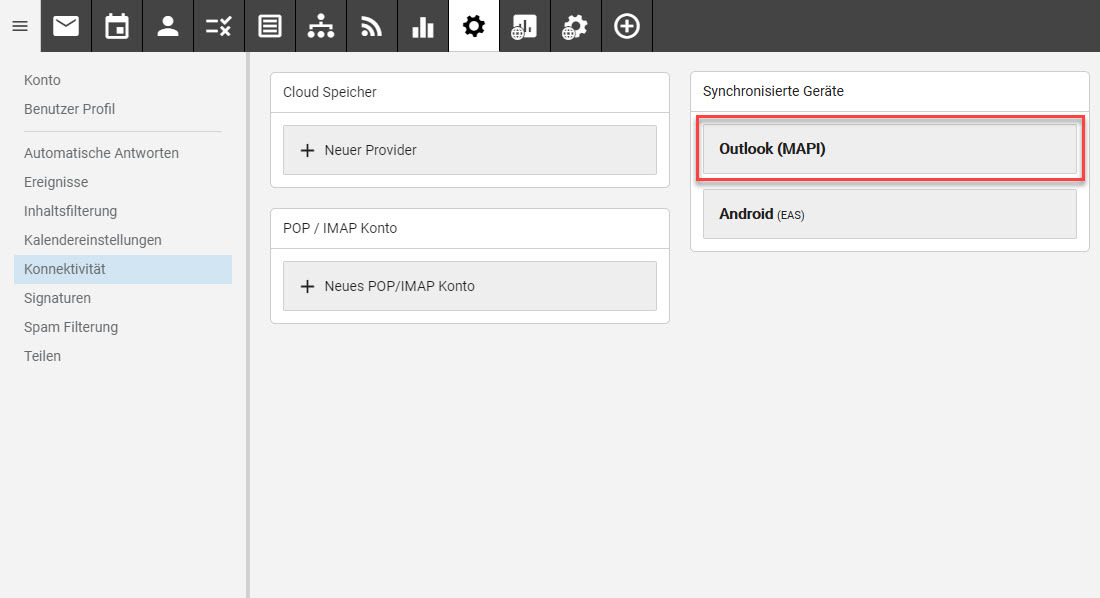Image resolution: width=1100 pixels, height=598 pixels.
Task: Open the org chart hierarchy icon
Action: click(321, 27)
